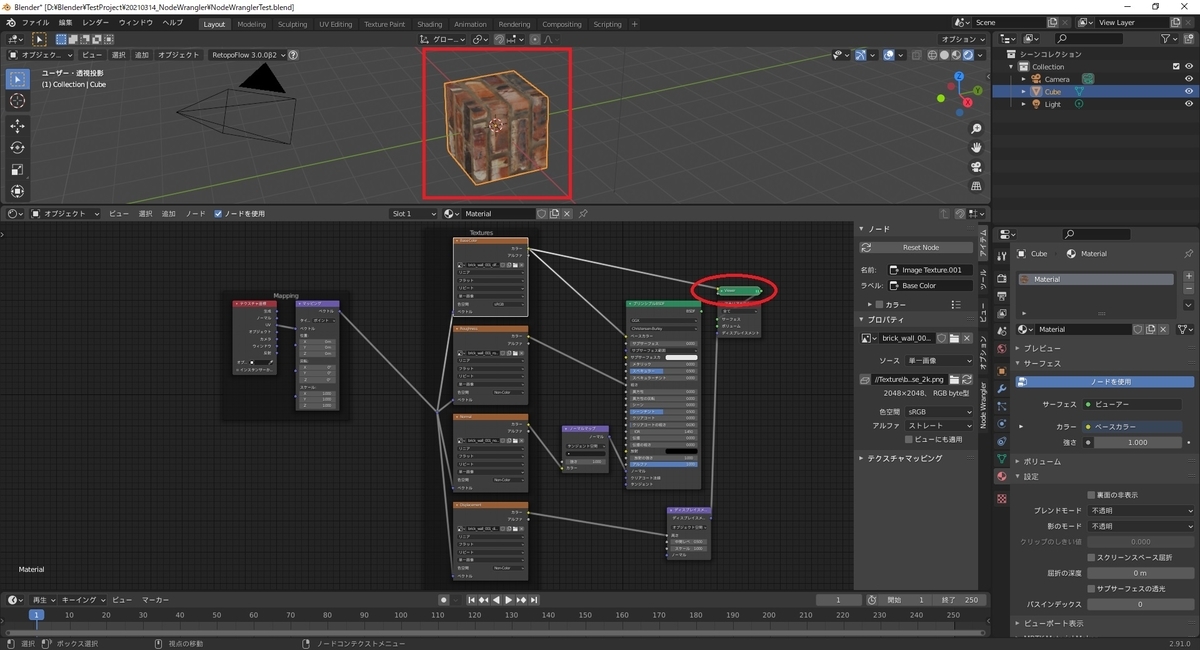The width and height of the screenshot is (1200, 650).
Task: Expand the Cube item in outliner
Action: [1023, 91]
